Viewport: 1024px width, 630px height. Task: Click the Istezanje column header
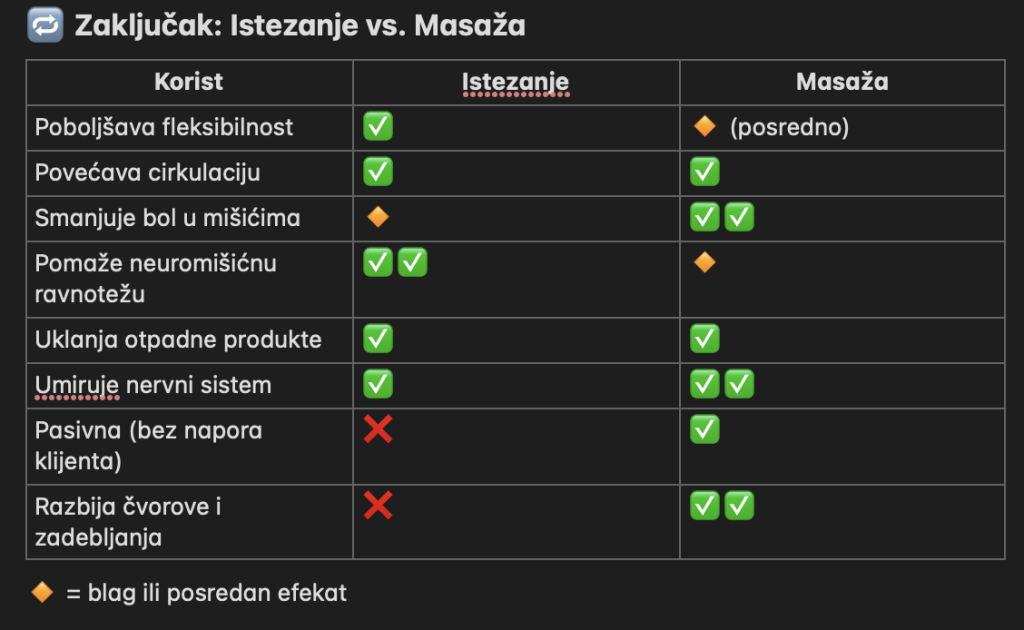(516, 82)
